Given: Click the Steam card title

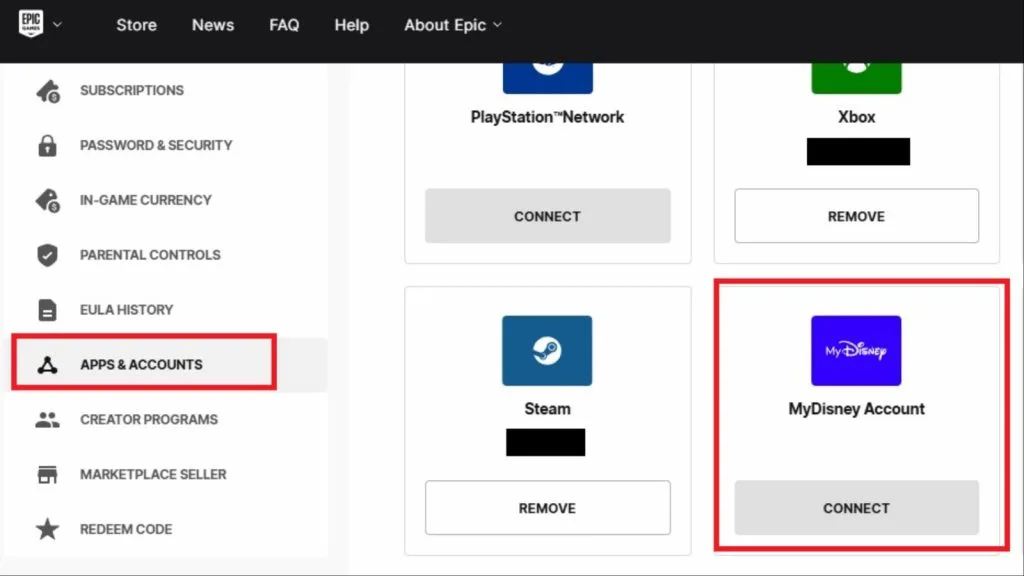Looking at the screenshot, I should (547, 409).
